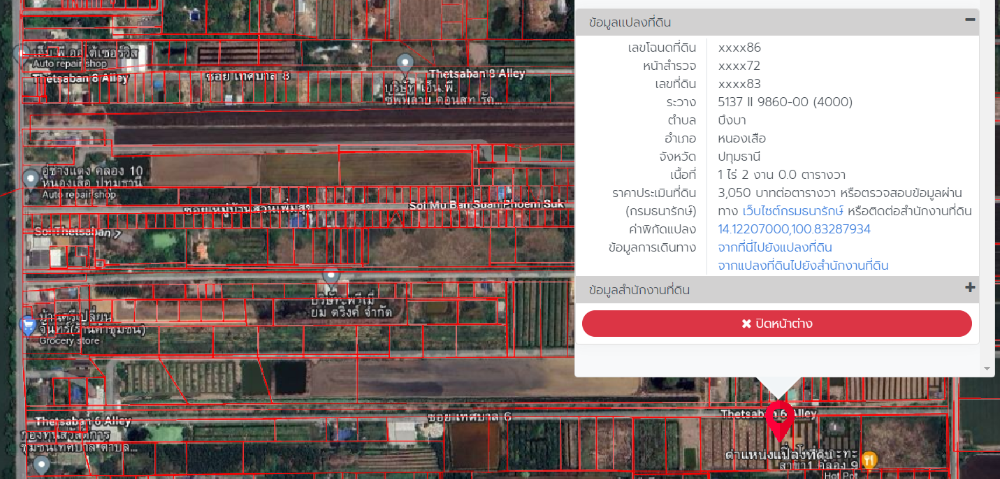Viewport: 1000px width, 479px height.
Task: Open directions link จากที่นี่ไปยังแปลงที่ดิน
Action: pyautogui.click(x=775, y=247)
